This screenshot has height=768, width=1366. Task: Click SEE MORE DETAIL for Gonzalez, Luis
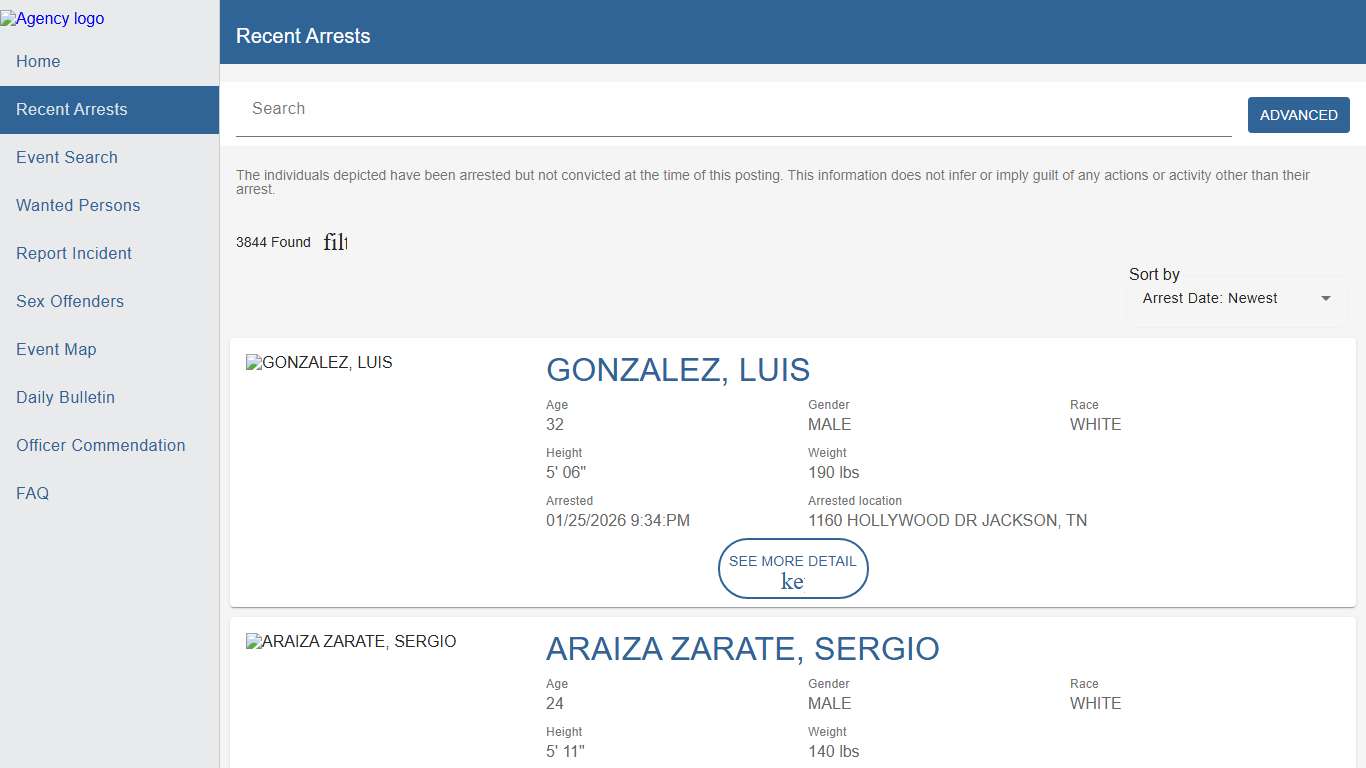tap(792, 568)
